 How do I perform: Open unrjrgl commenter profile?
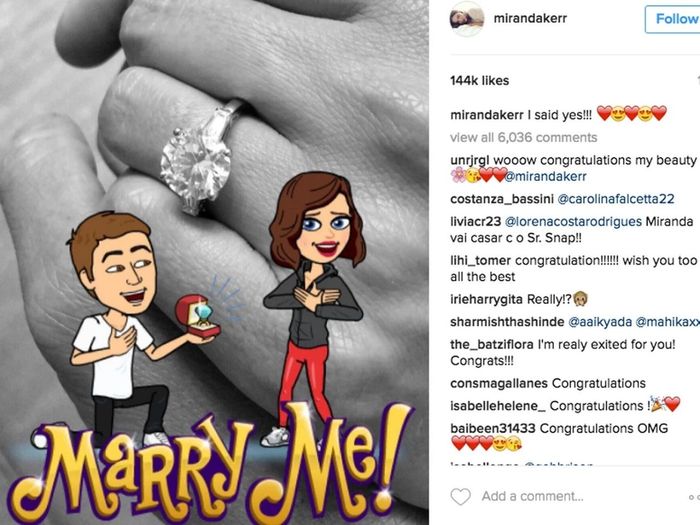tap(470, 160)
